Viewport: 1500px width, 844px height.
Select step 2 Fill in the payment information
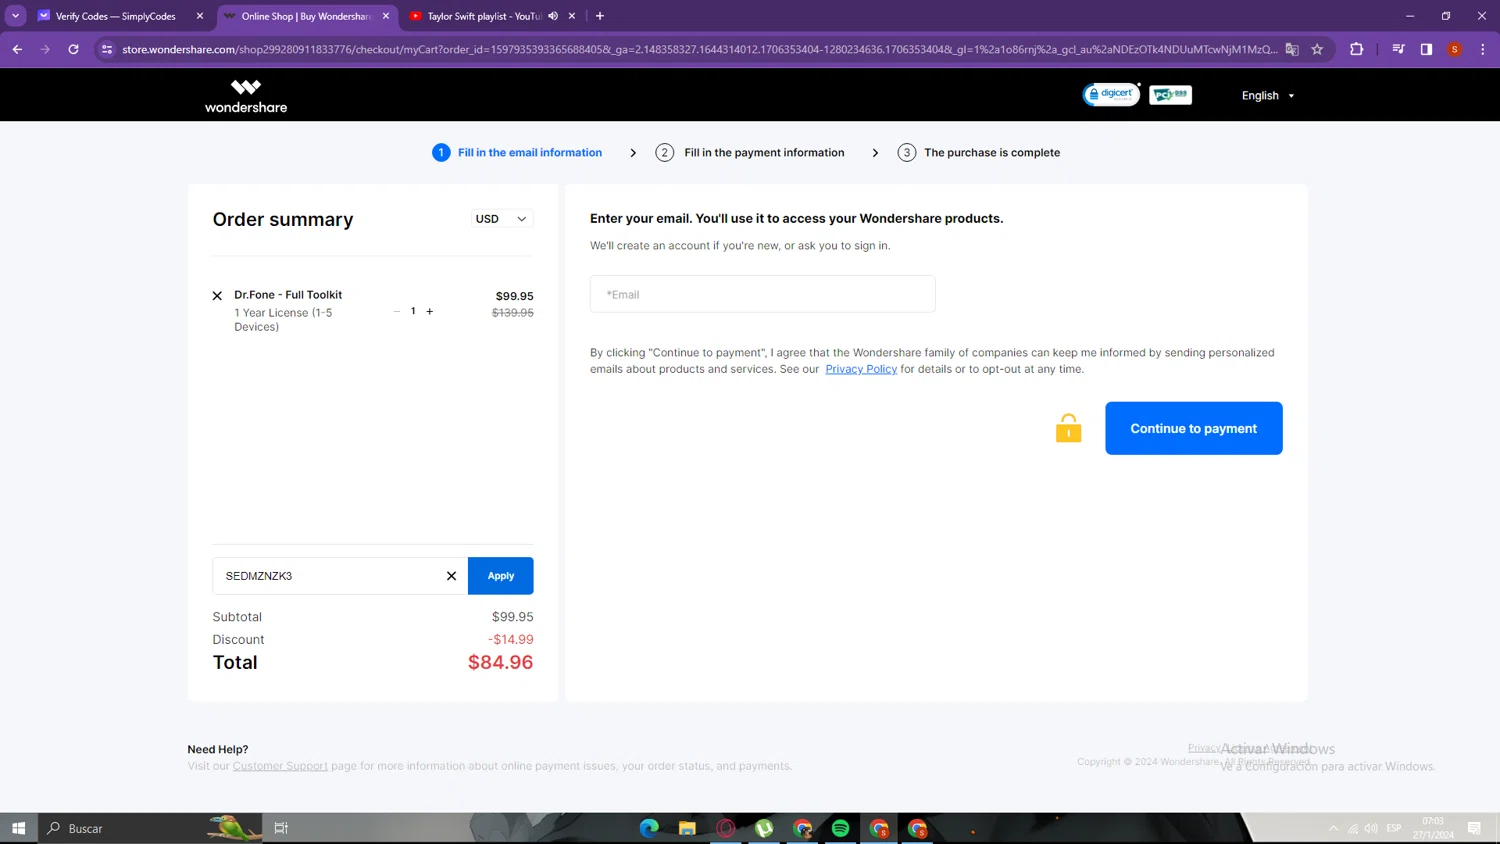tap(750, 153)
